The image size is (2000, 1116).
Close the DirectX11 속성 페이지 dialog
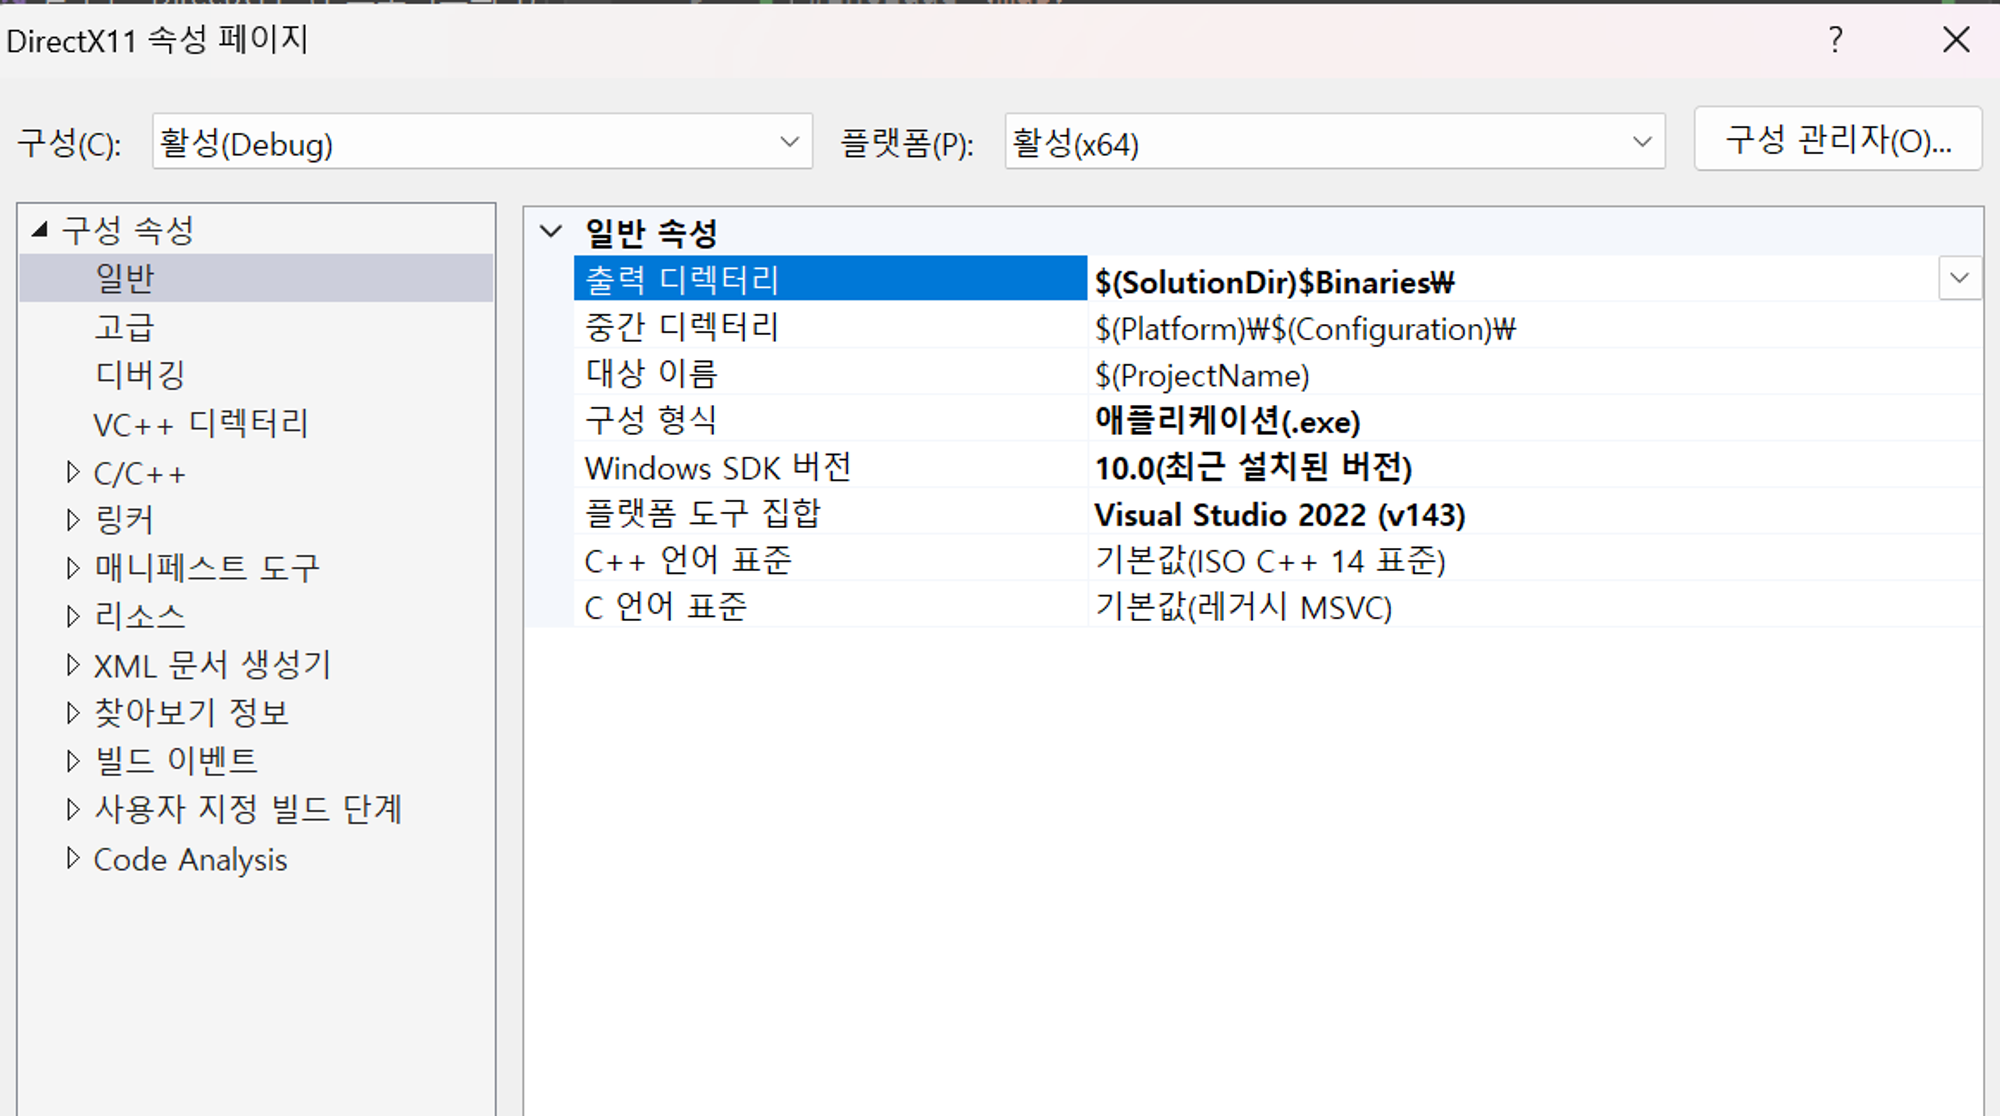[x=1956, y=40]
